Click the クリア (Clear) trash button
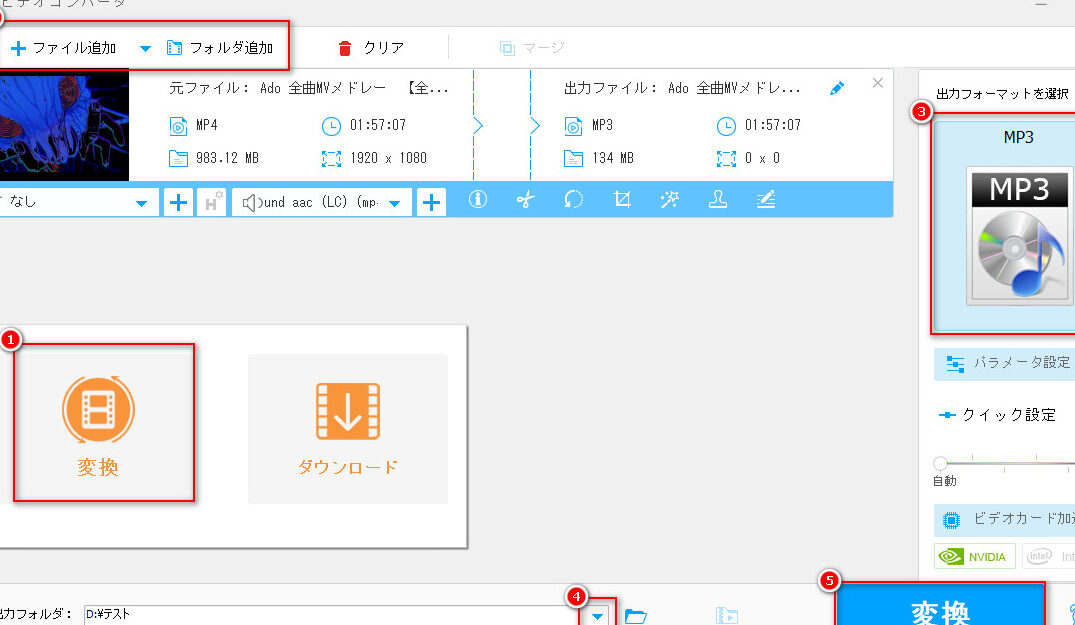 point(371,48)
